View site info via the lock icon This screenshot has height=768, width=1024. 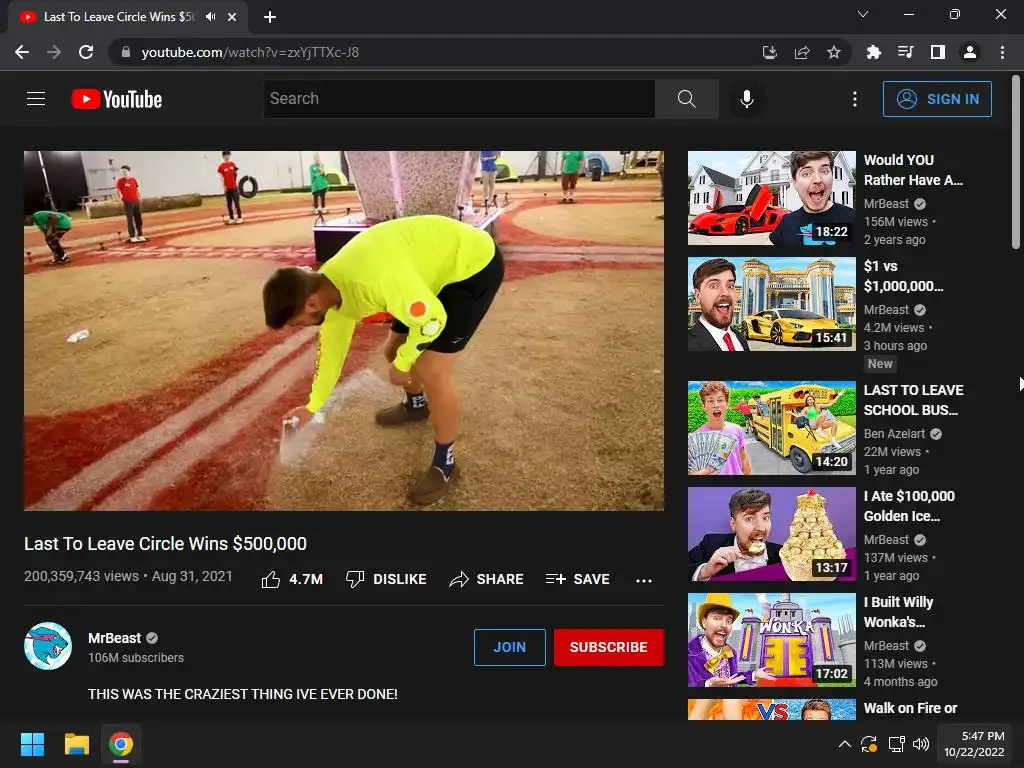click(126, 52)
